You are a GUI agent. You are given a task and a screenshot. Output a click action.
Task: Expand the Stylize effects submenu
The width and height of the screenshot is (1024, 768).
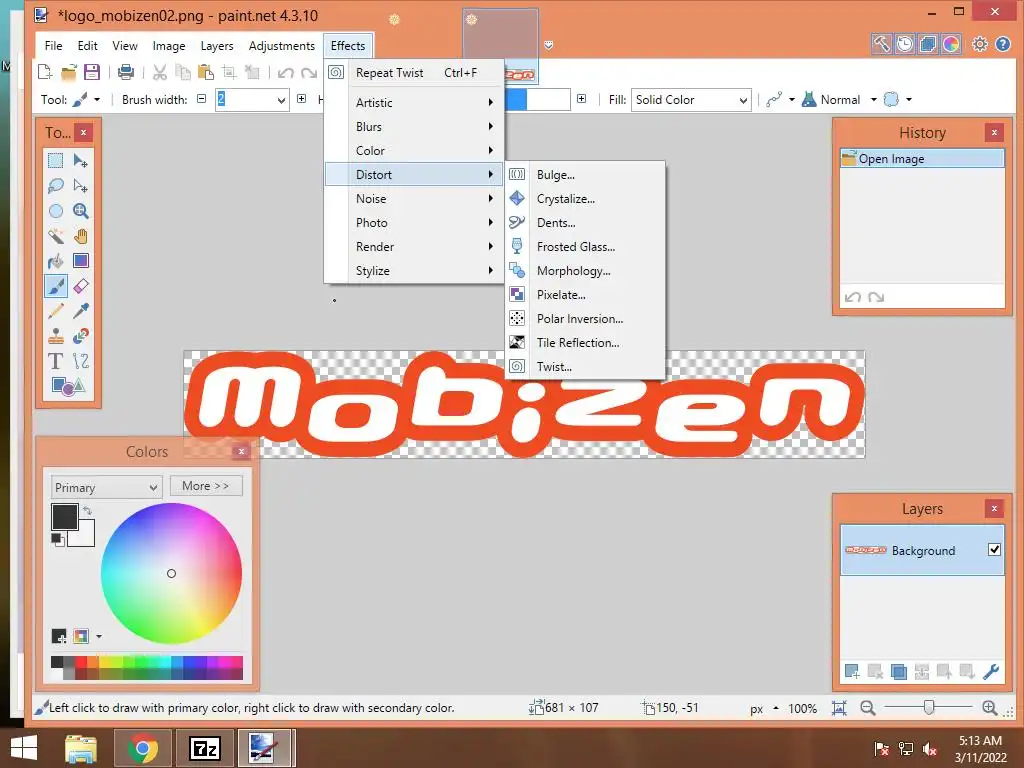pyautogui.click(x=415, y=270)
